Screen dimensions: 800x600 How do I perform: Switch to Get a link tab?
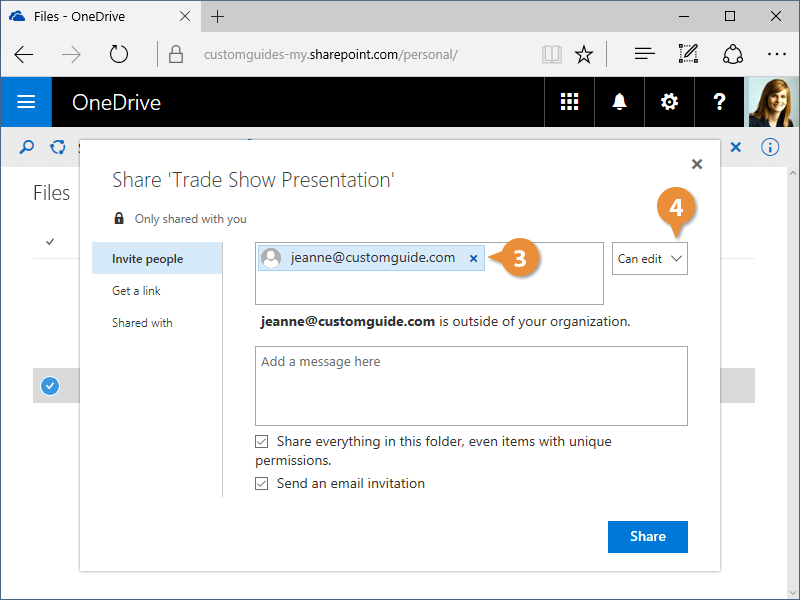tap(136, 291)
